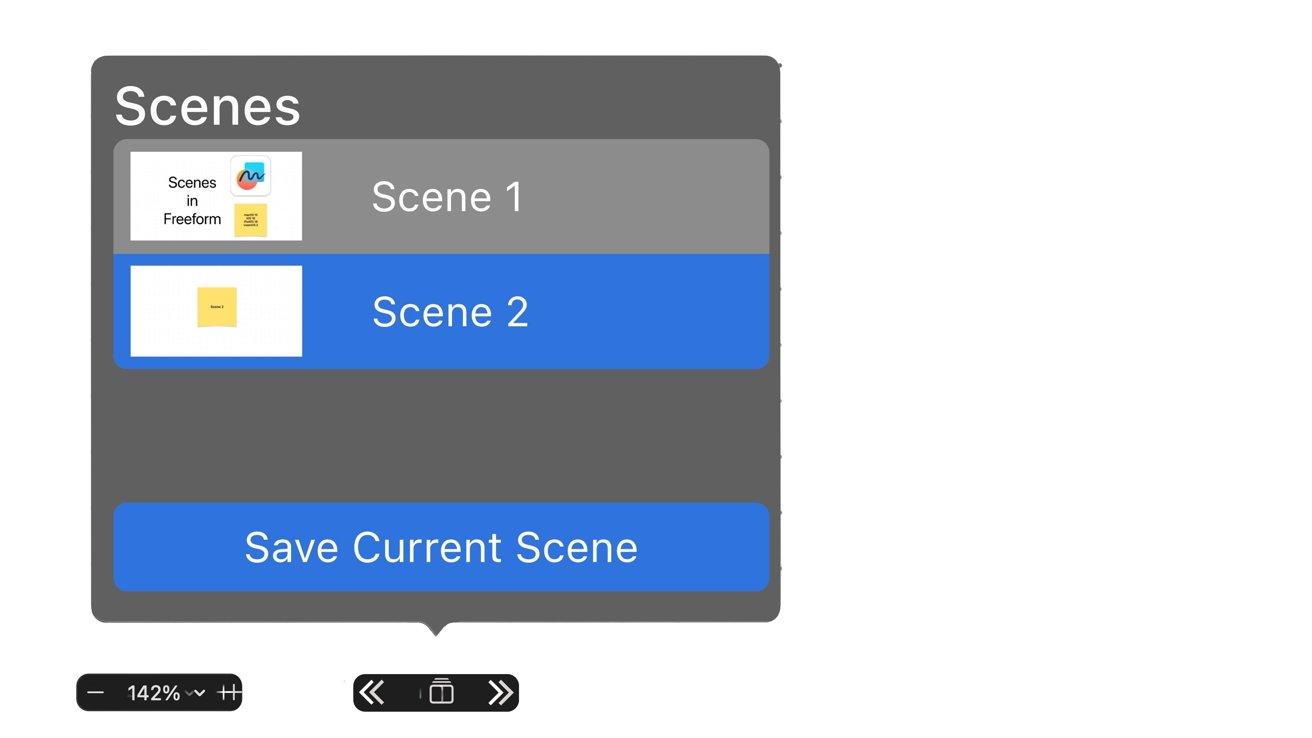Expand the zoom level chevron dropdown
The height and width of the screenshot is (738, 1312).
coord(199,693)
